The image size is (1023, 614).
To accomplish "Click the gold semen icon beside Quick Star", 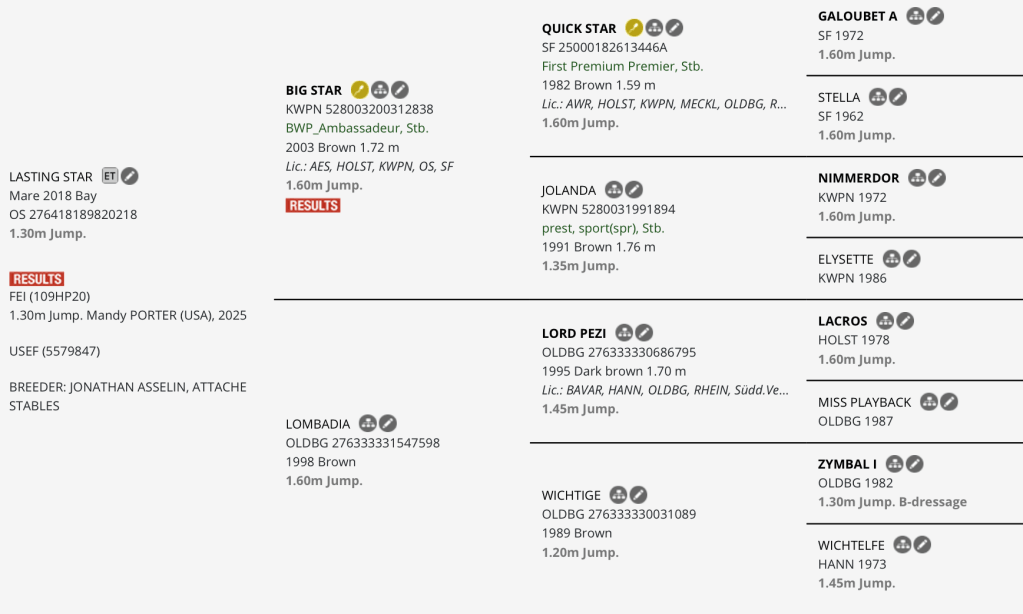I will 634,28.
